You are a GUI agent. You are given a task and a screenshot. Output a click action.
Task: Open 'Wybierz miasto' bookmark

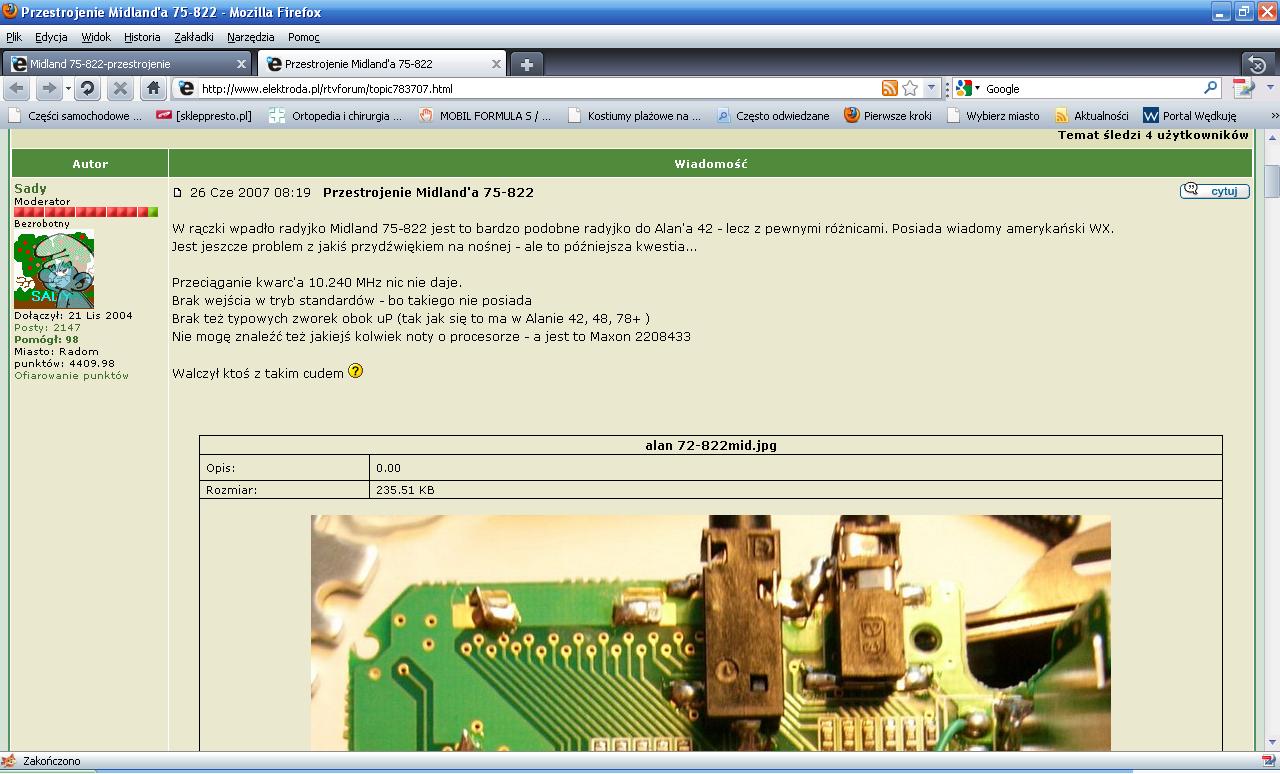pyautogui.click(x=993, y=116)
